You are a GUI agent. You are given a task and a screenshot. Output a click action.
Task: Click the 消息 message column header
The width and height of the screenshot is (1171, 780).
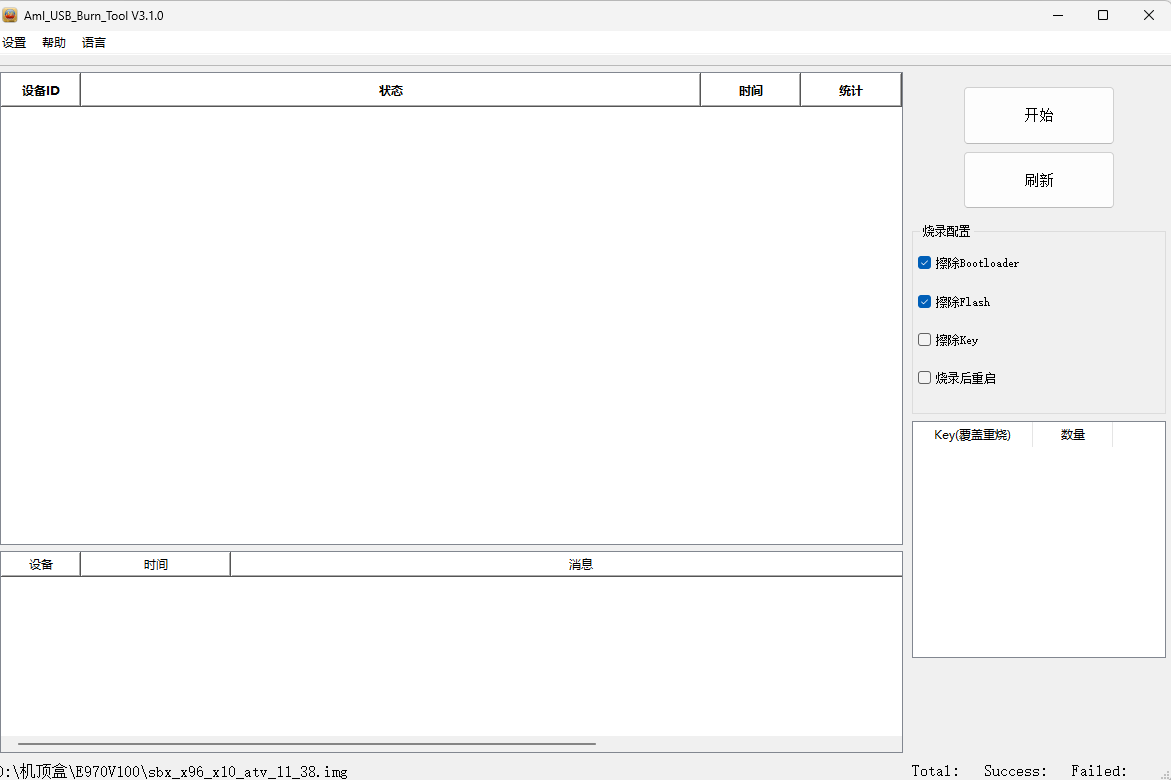coord(581,563)
